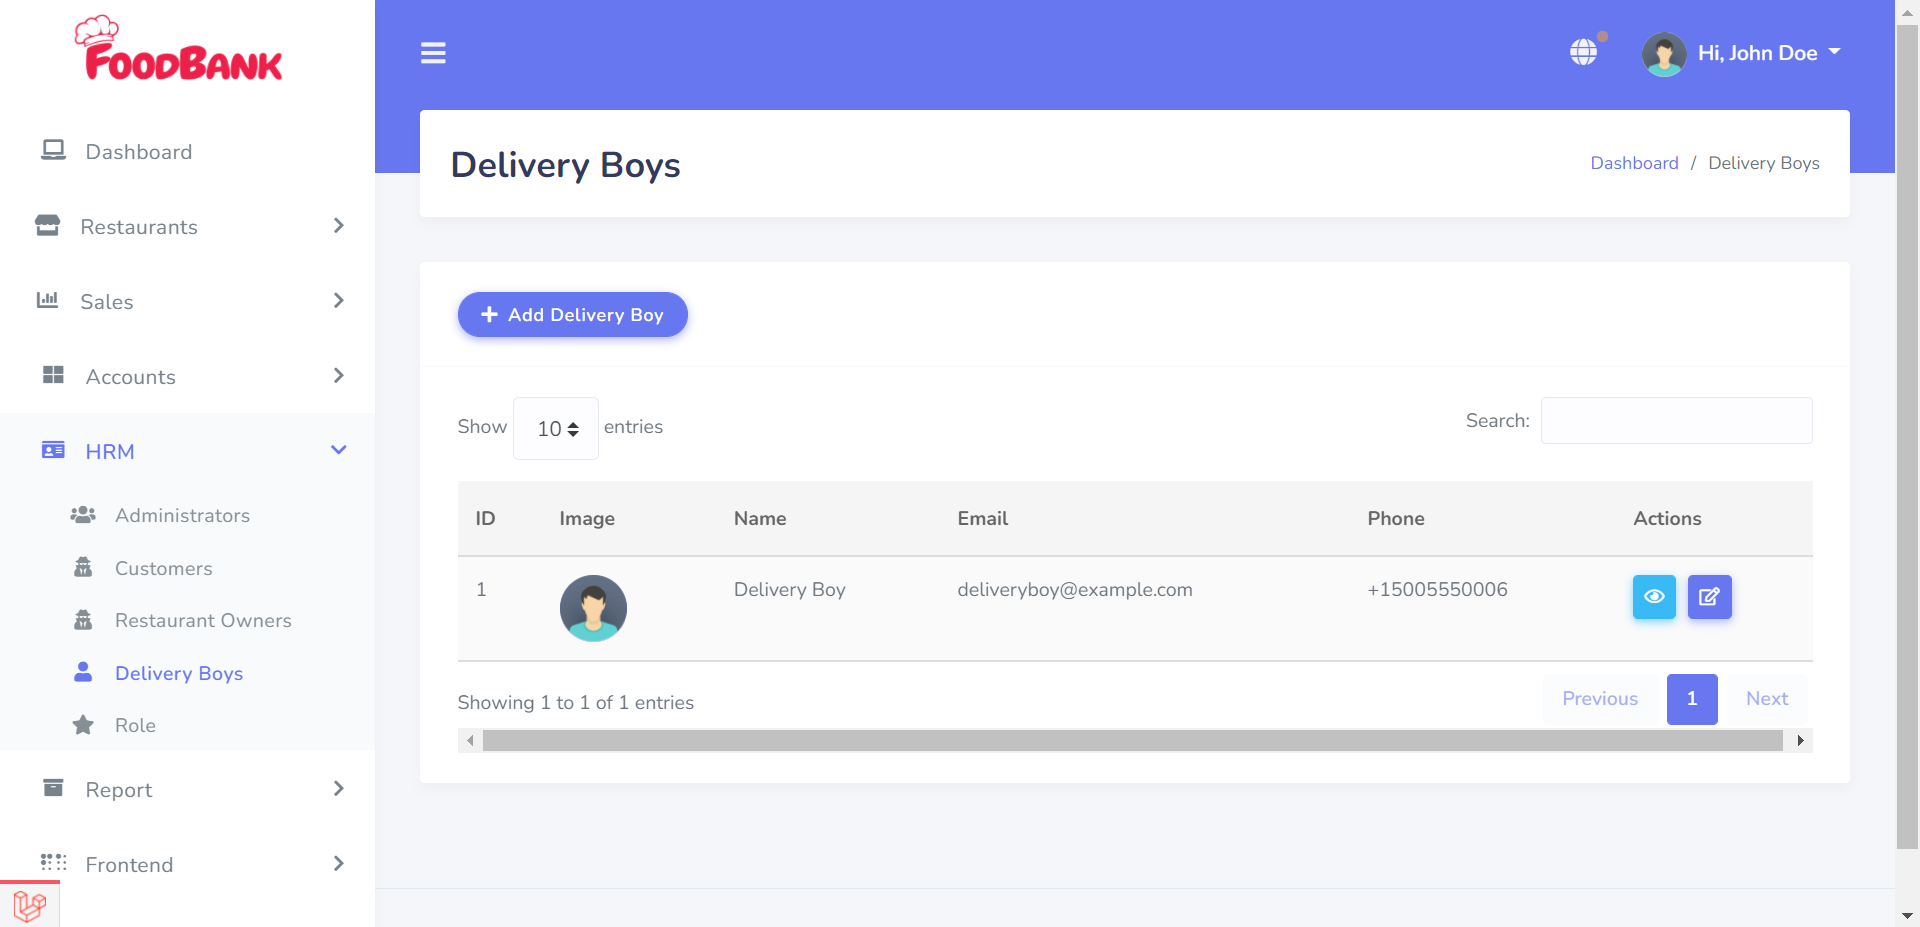Open Administrators under HRM
1920x927 pixels.
coord(182,515)
